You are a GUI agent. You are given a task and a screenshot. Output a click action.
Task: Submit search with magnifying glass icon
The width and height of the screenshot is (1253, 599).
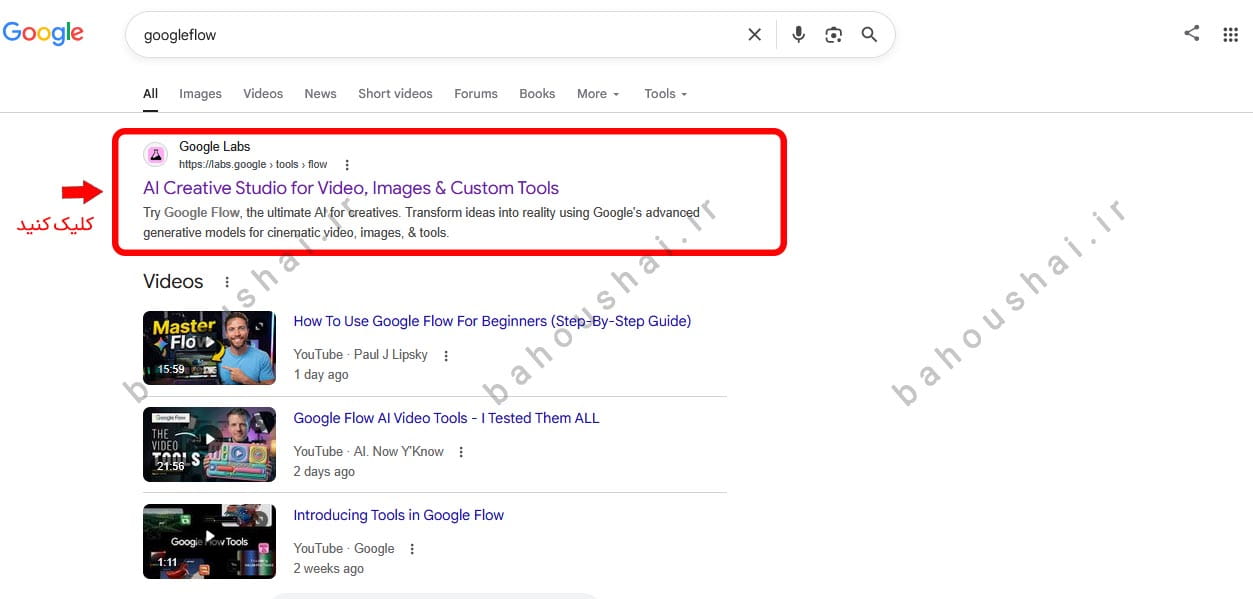click(x=870, y=35)
